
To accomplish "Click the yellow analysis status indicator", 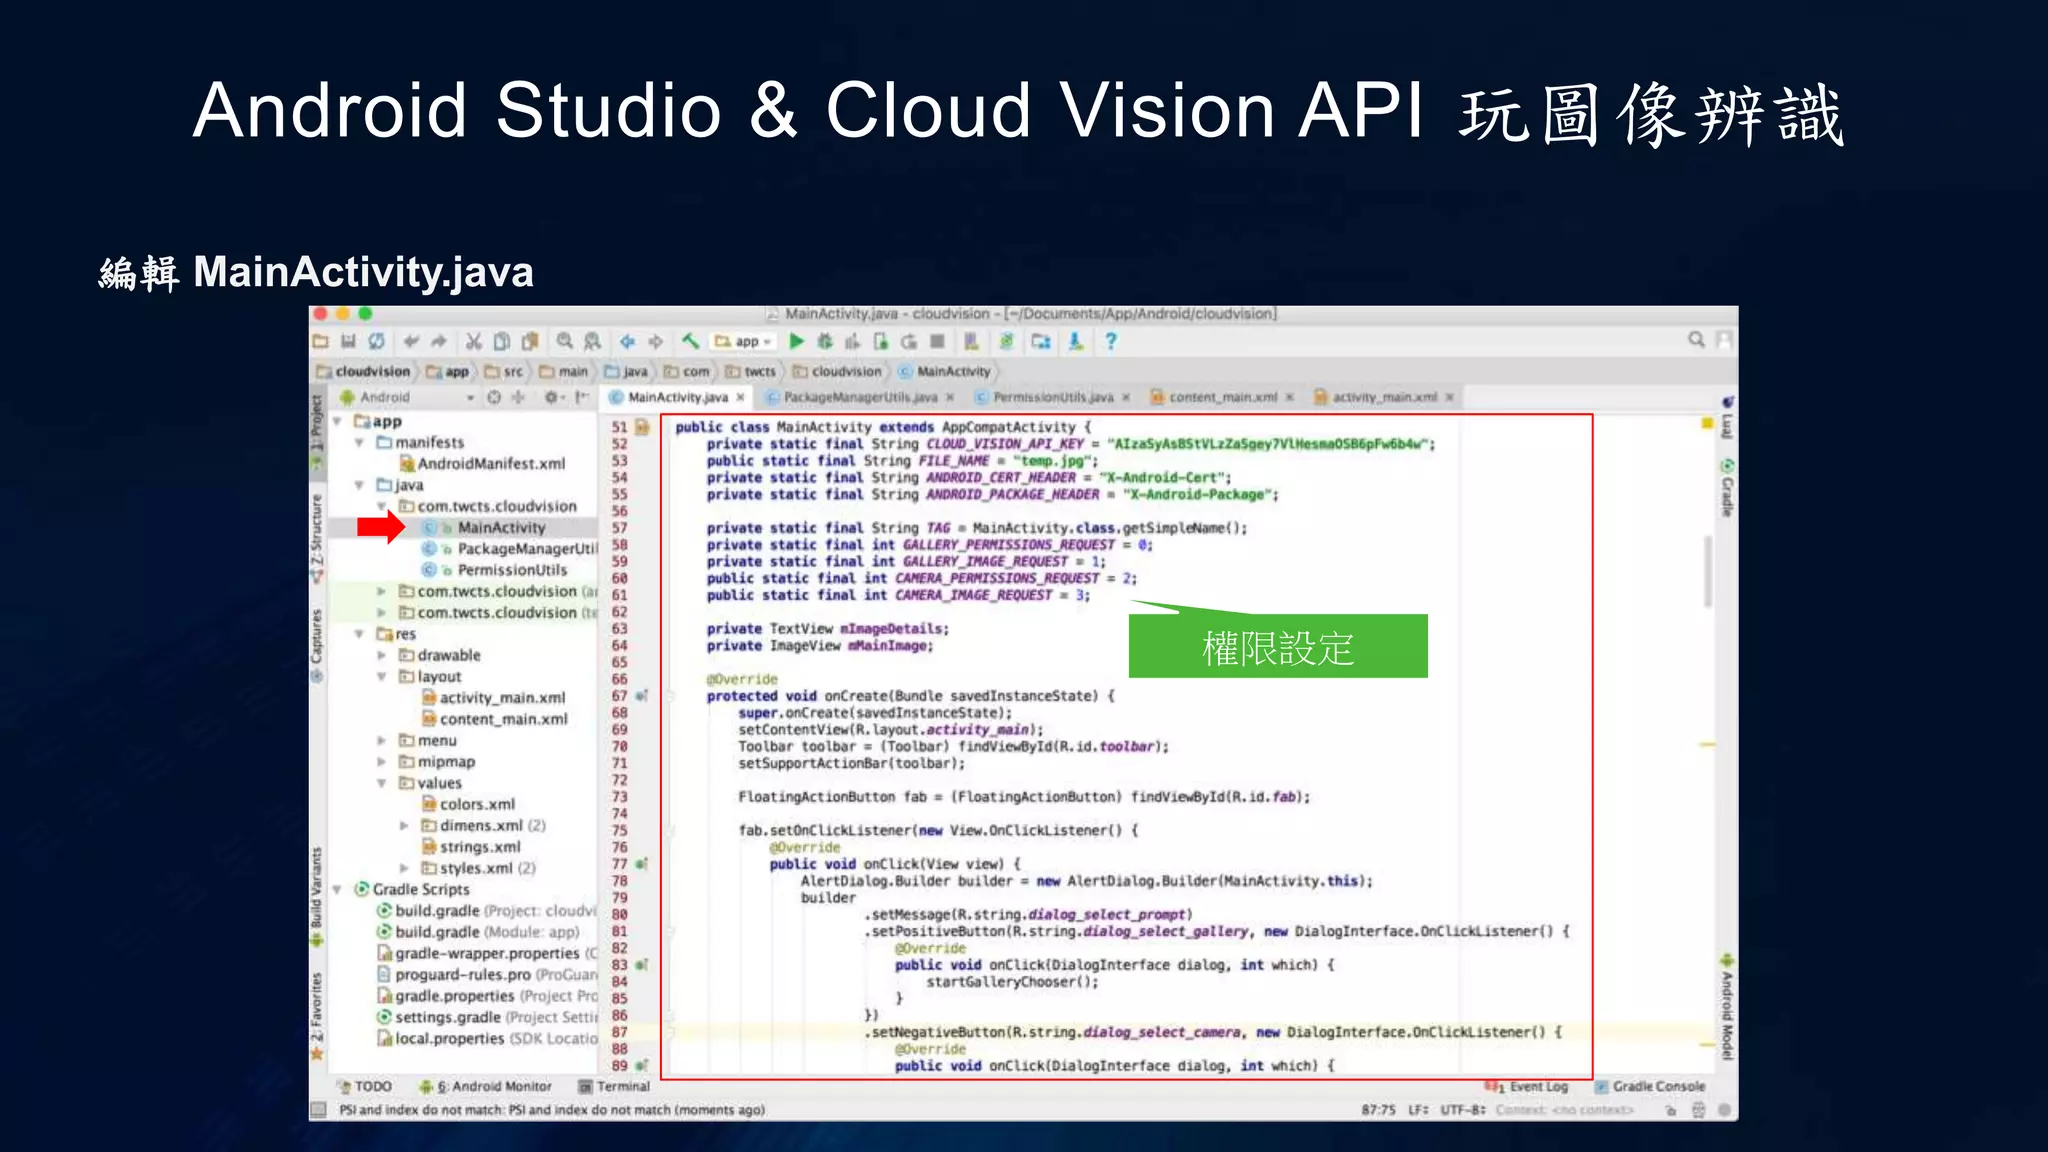I will [1708, 424].
